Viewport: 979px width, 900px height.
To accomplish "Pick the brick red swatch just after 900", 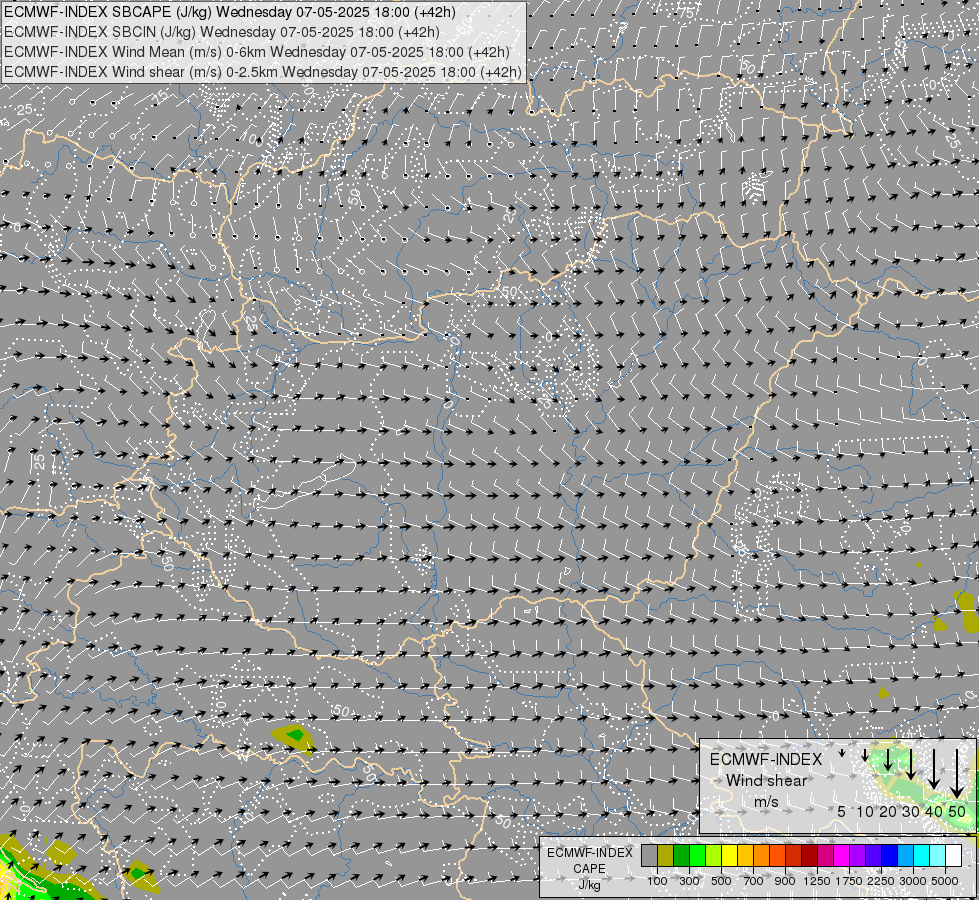I will click(794, 855).
